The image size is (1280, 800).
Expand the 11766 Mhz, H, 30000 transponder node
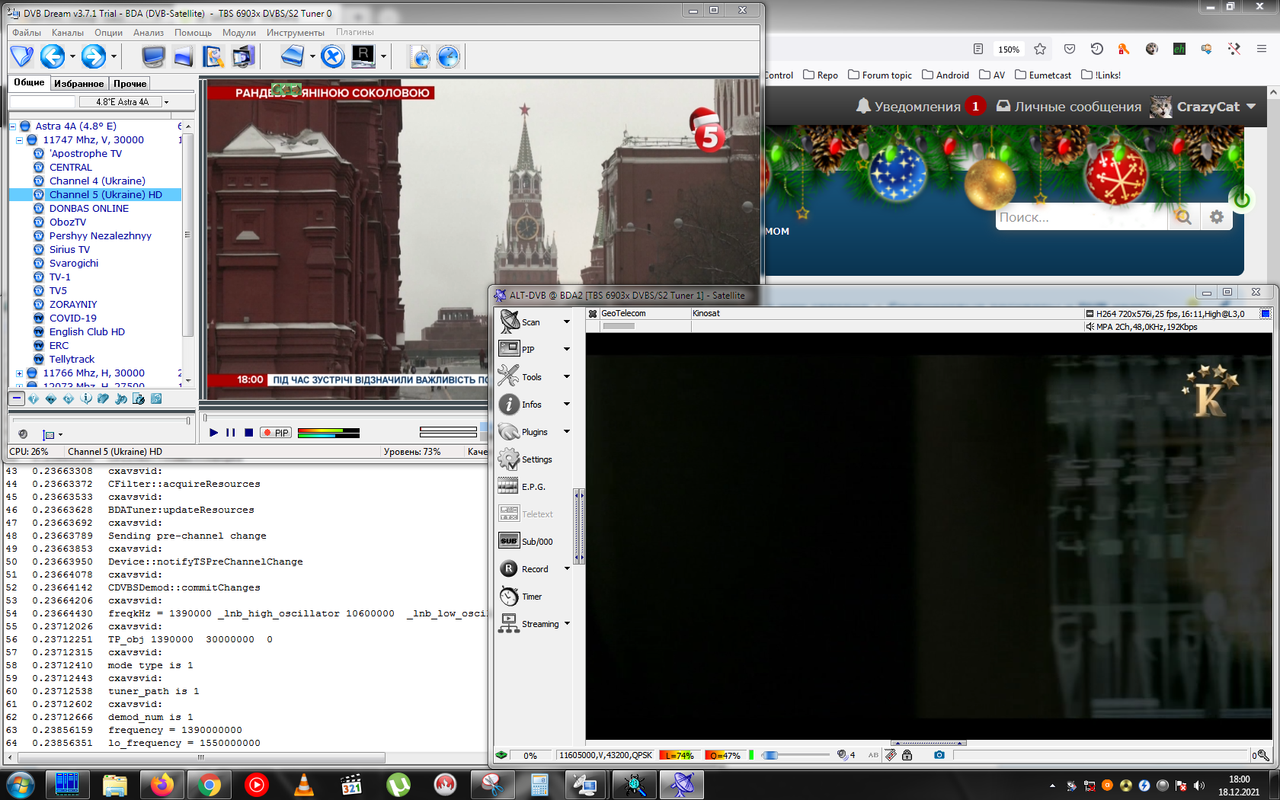pos(20,373)
